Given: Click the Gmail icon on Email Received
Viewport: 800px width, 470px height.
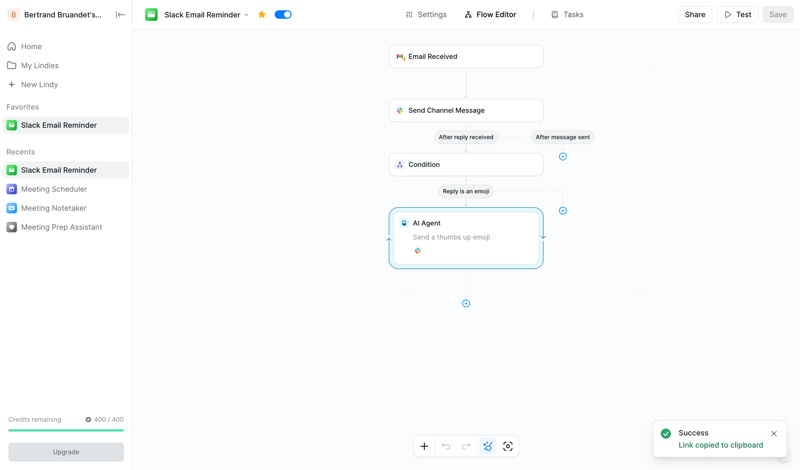Looking at the screenshot, I should click(401, 57).
